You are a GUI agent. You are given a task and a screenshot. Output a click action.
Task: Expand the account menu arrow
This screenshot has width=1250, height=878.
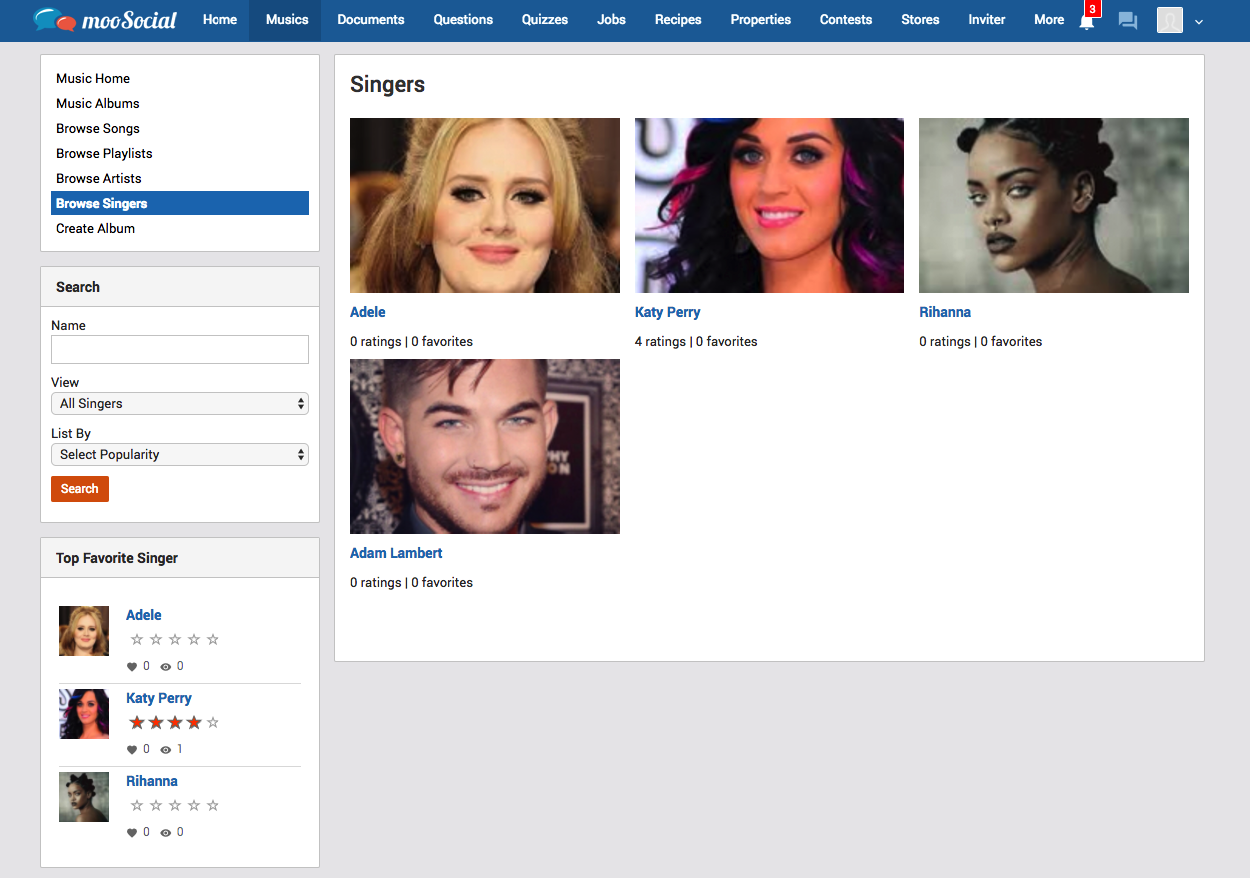click(x=1199, y=21)
